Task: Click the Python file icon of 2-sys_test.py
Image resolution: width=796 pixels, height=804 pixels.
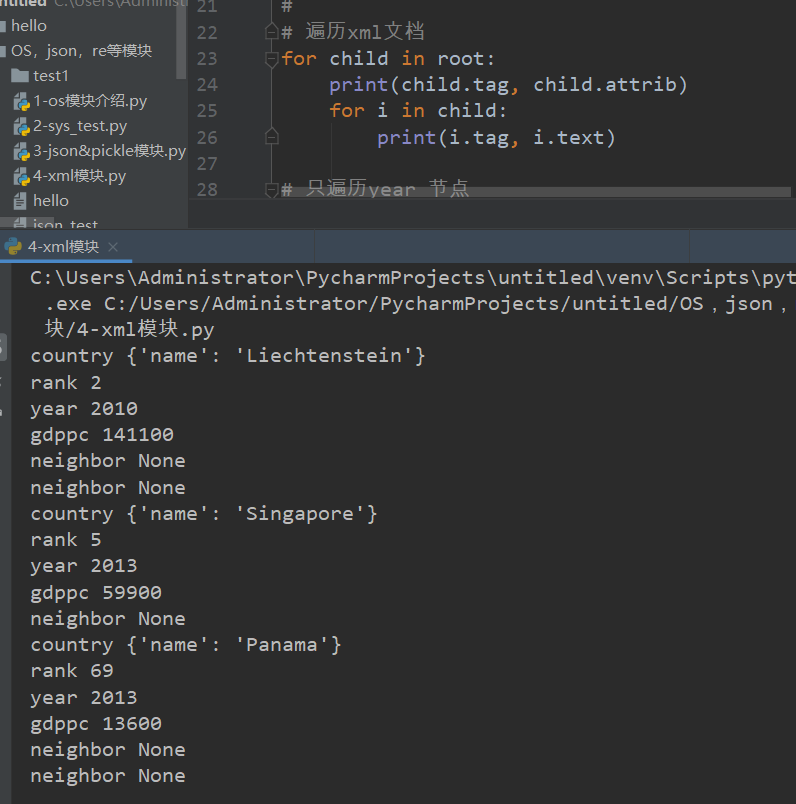Action: 22,127
